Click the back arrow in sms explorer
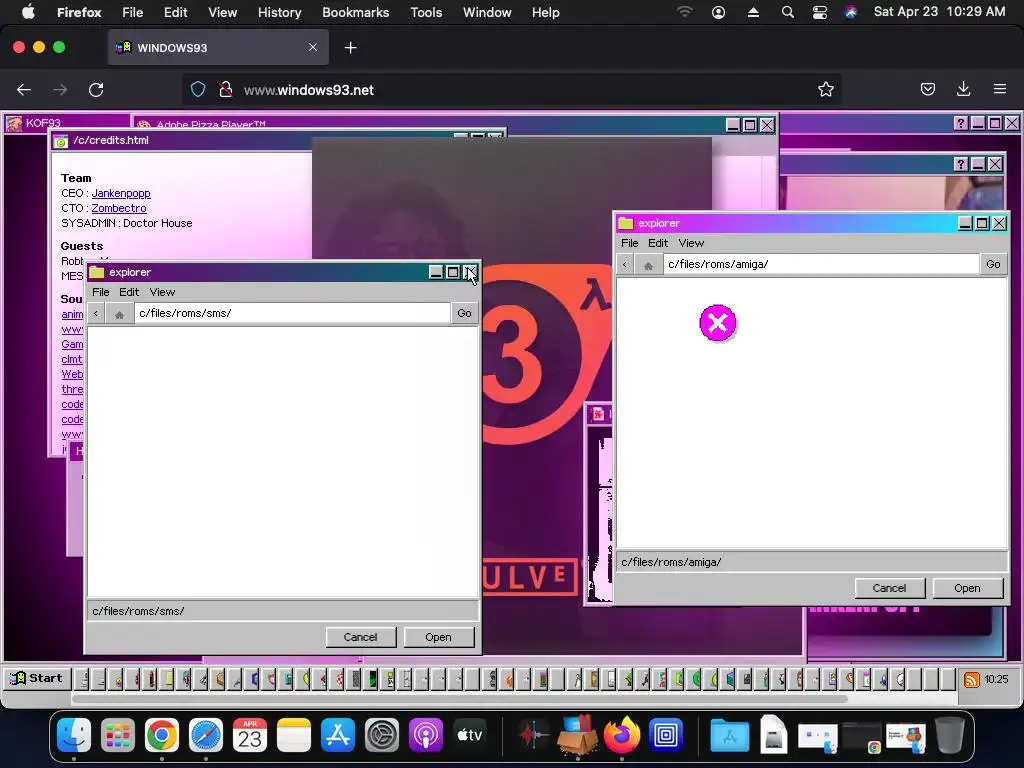The height and width of the screenshot is (768, 1024). (96, 313)
